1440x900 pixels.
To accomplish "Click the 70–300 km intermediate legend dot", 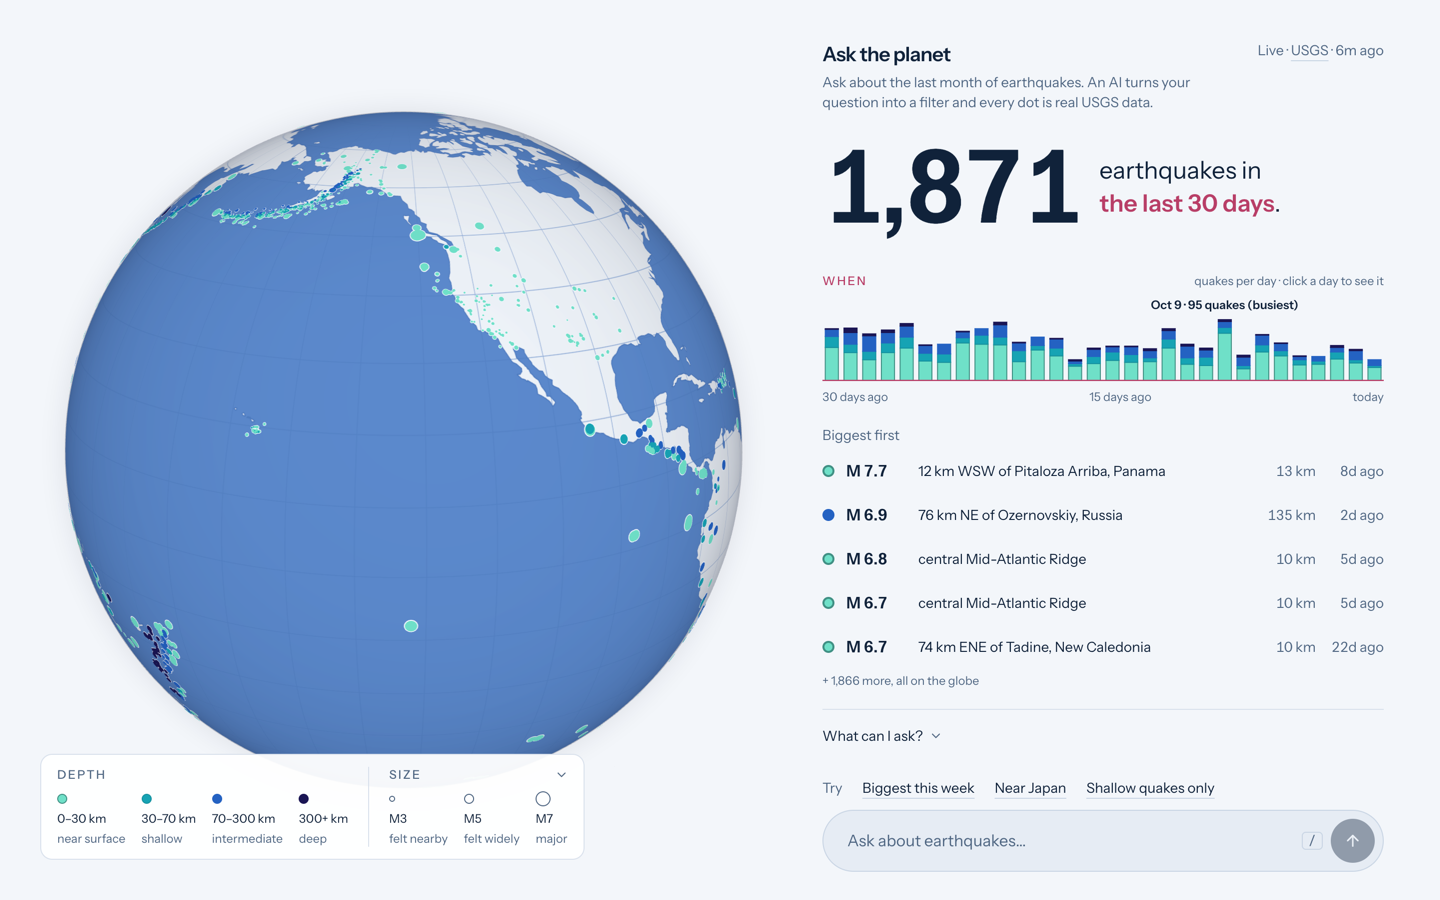I will 217,799.
